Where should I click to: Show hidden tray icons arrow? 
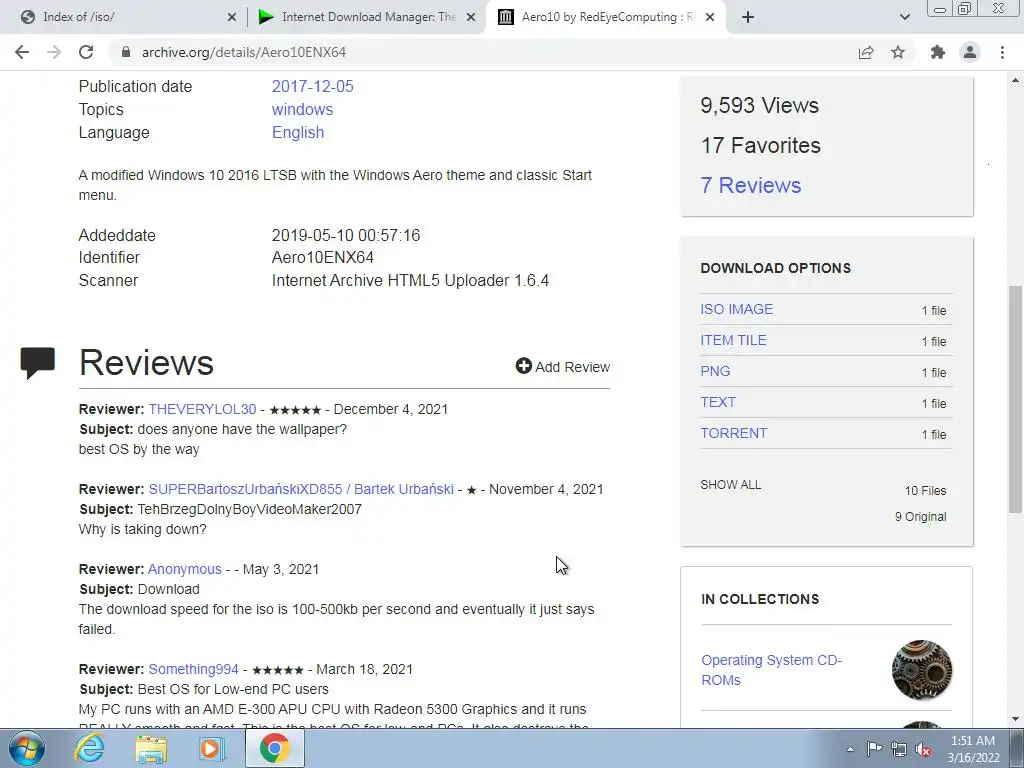pos(850,749)
